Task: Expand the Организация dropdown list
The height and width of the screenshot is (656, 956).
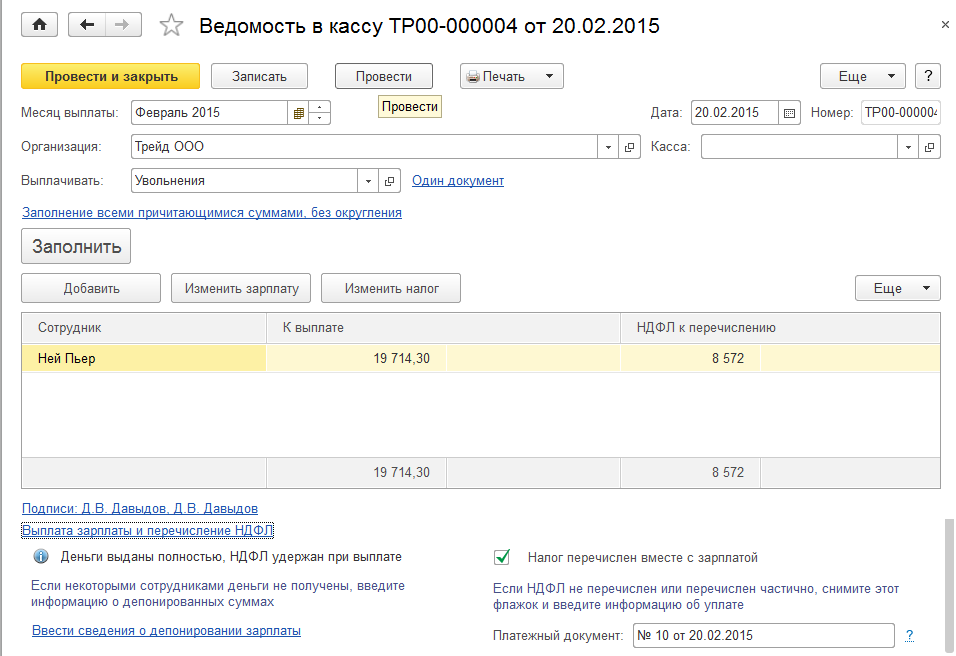Action: [609, 147]
